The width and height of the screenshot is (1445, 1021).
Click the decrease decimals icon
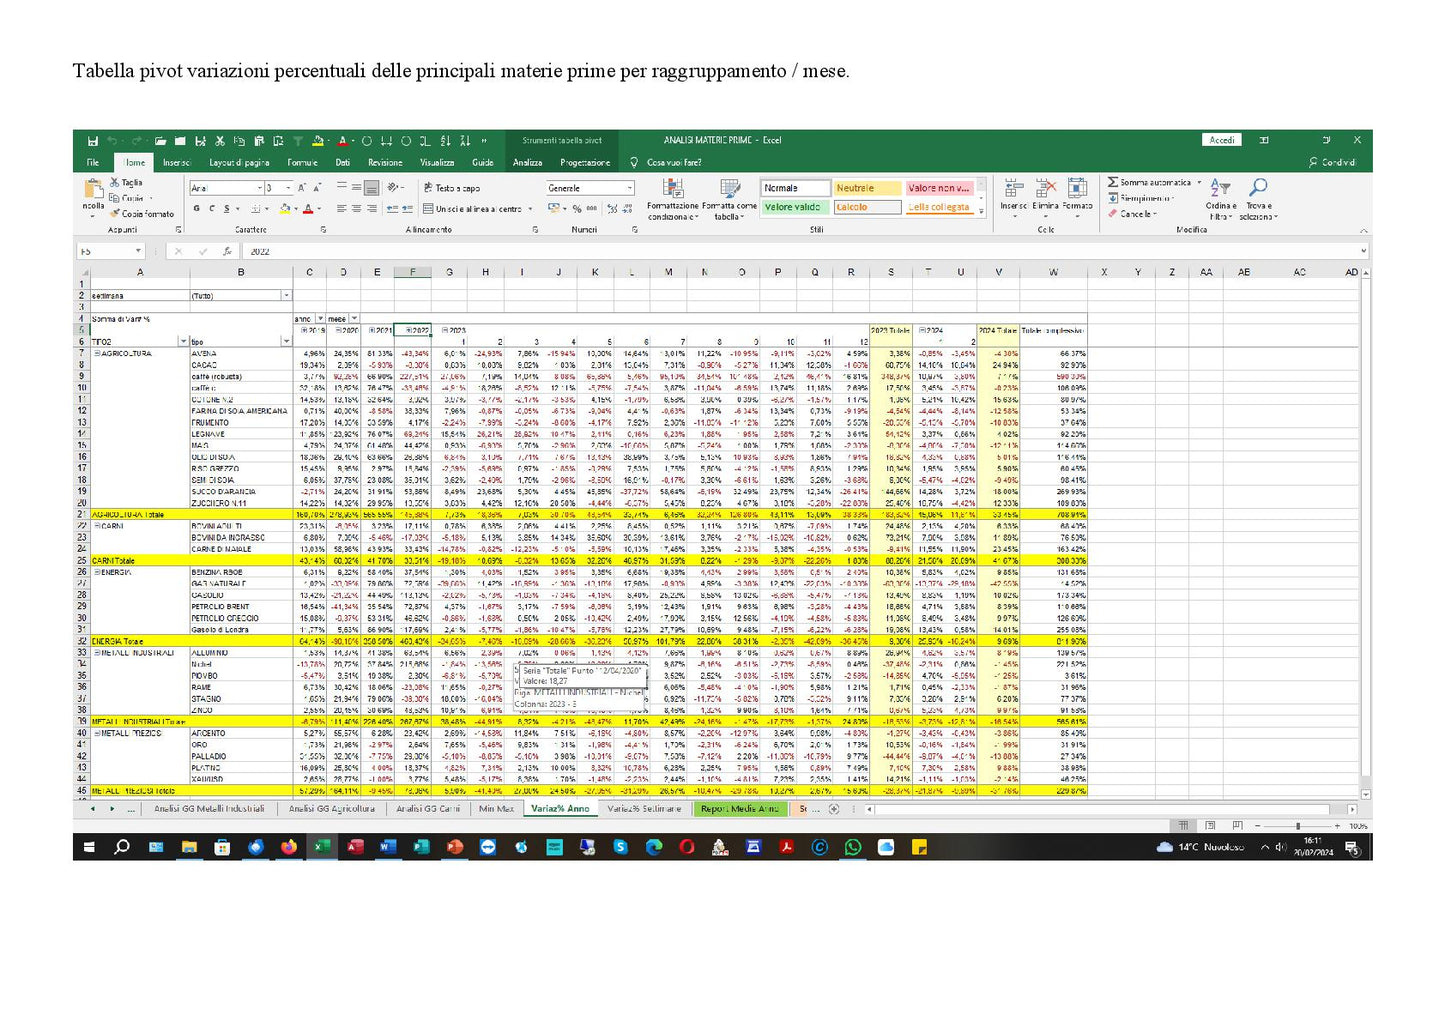click(627, 209)
